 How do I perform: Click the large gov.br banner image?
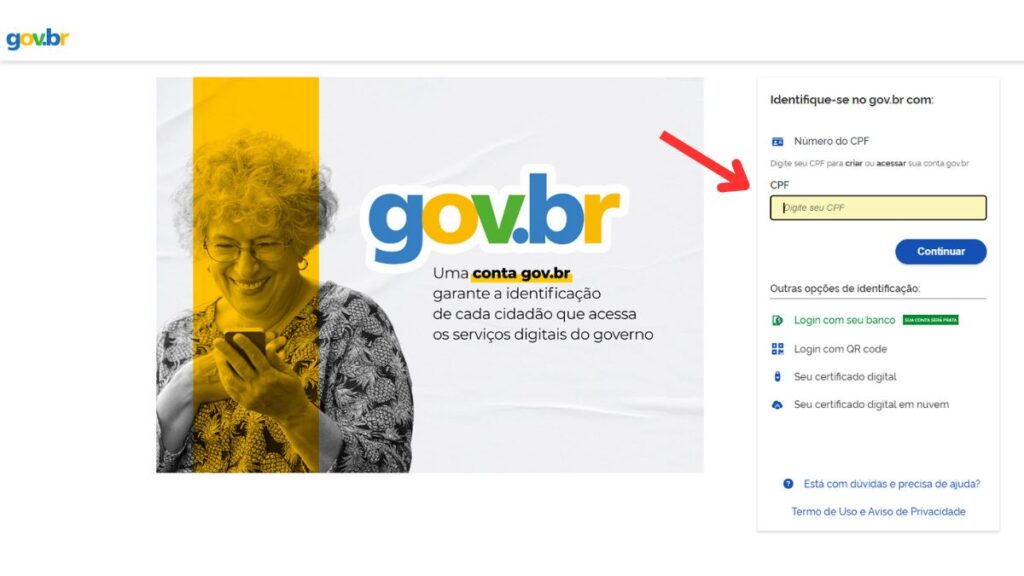click(x=430, y=275)
